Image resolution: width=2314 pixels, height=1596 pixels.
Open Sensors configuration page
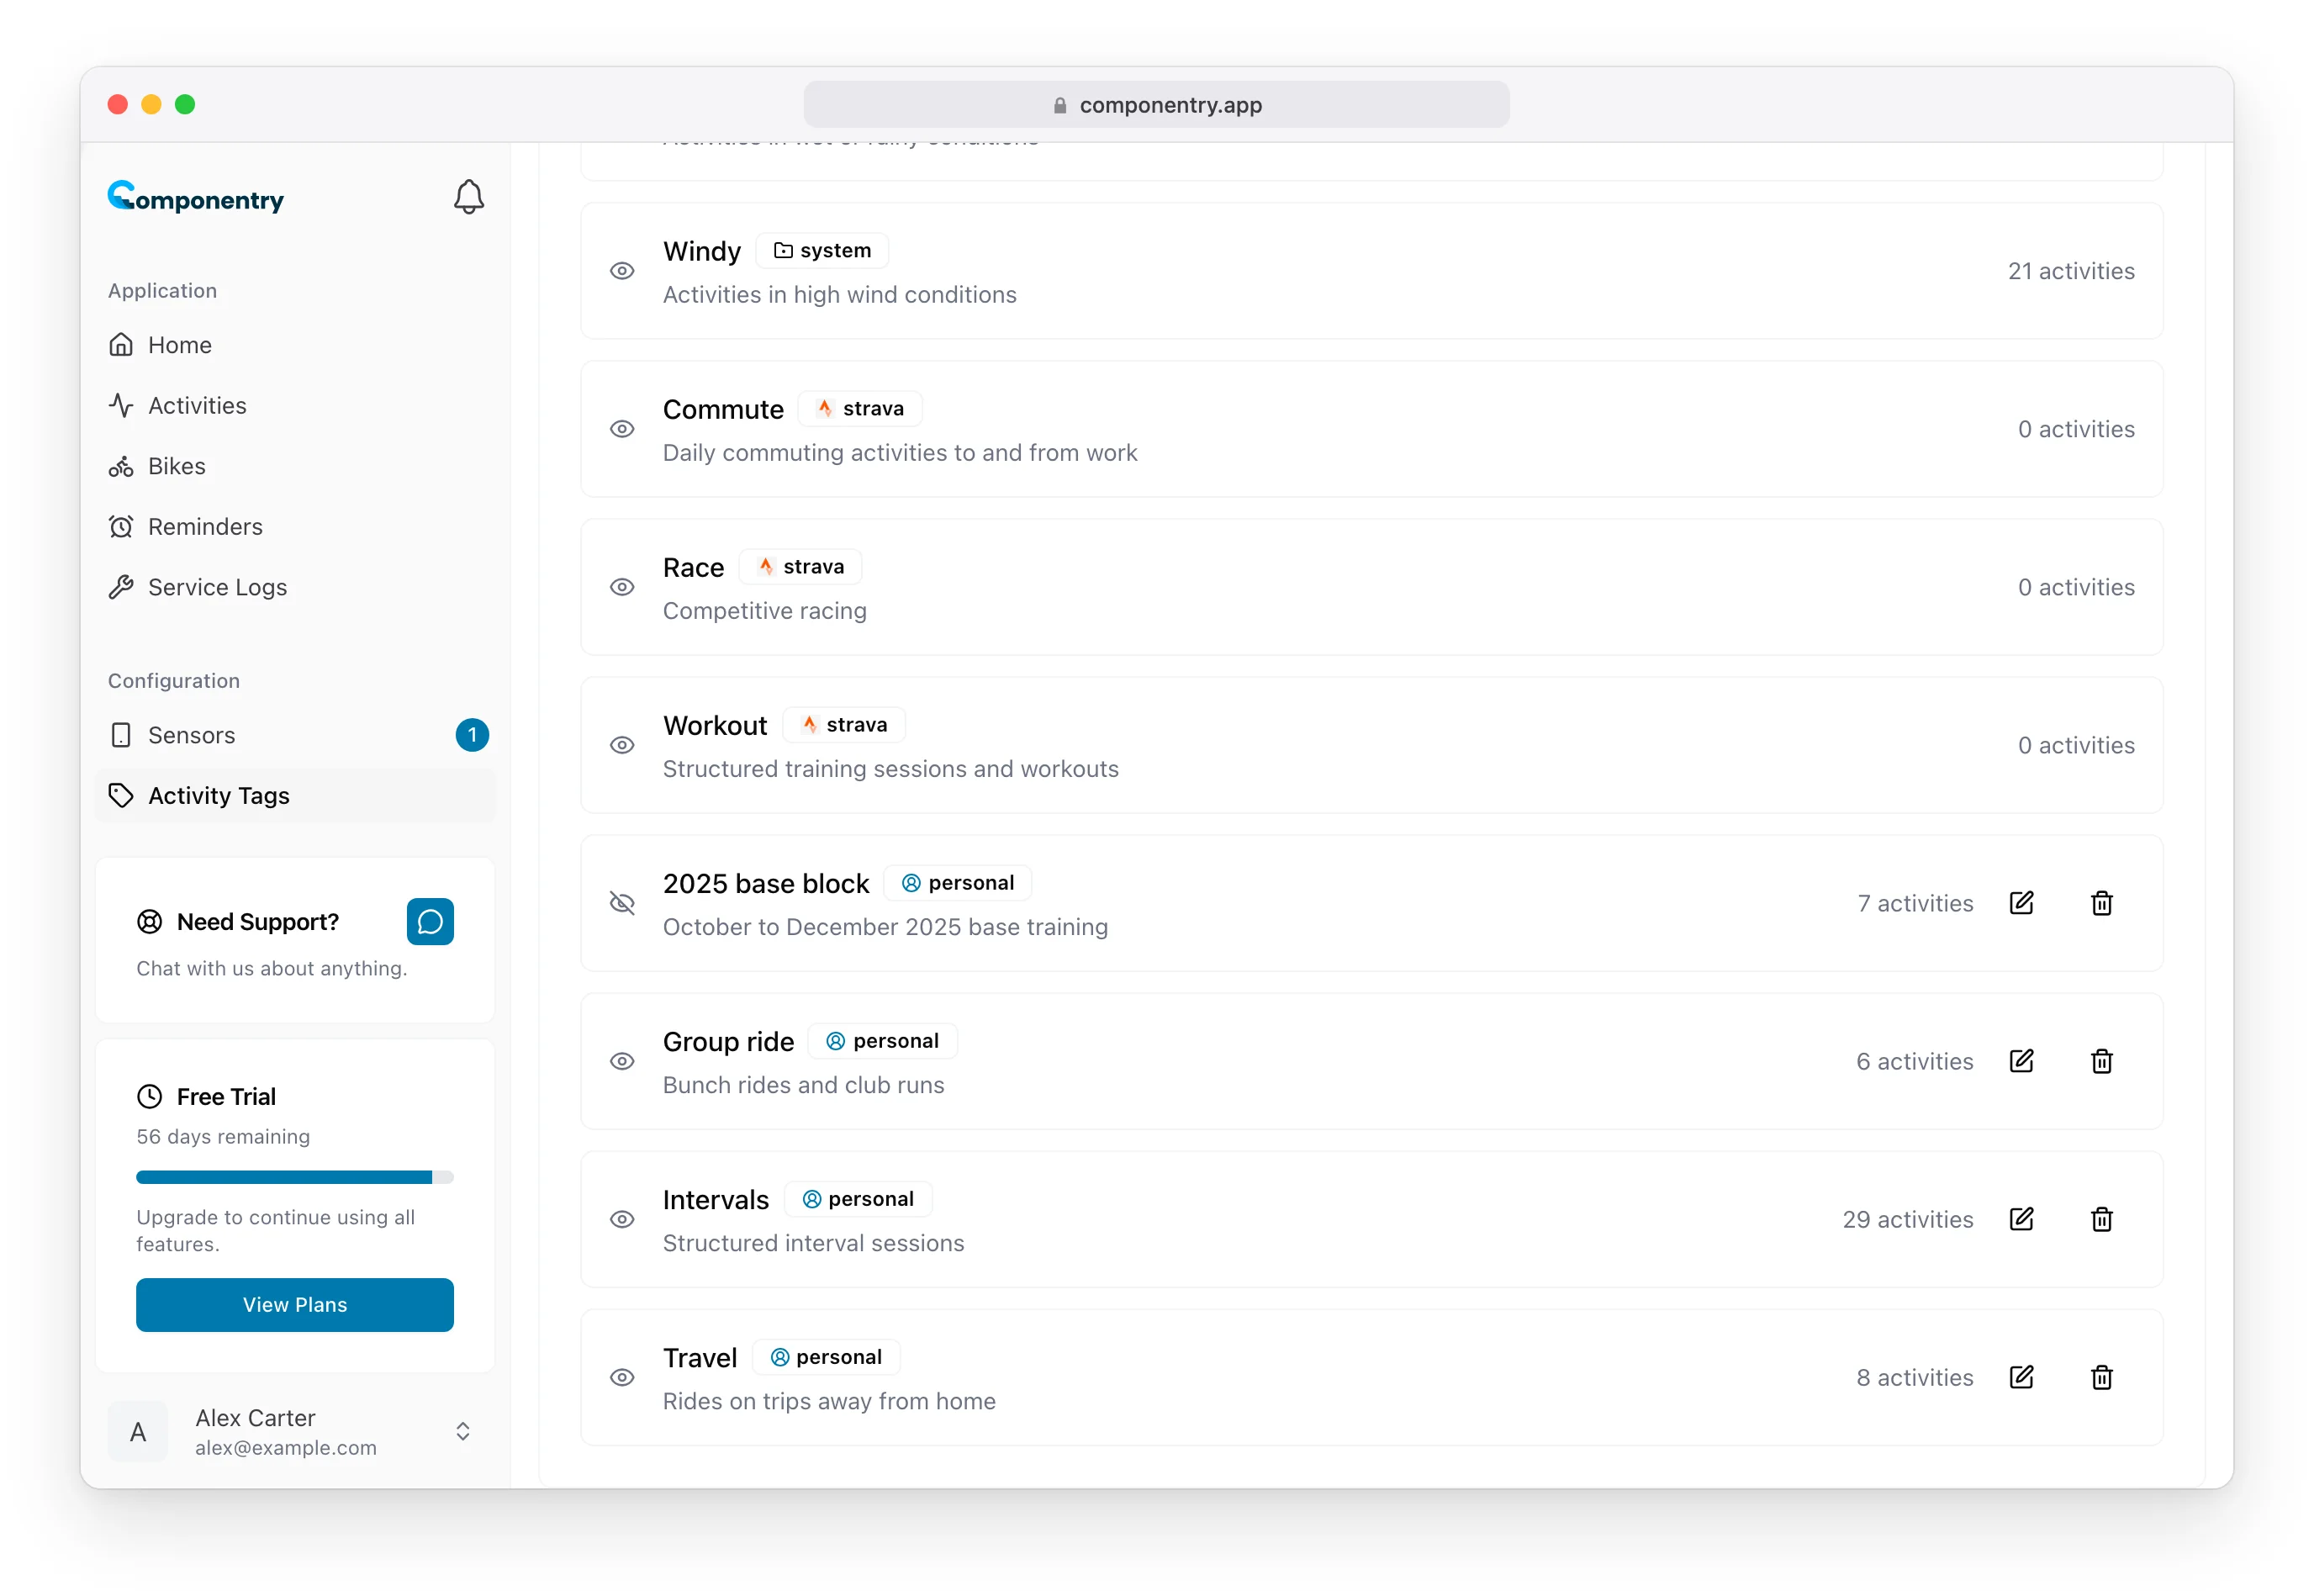pyautogui.click(x=295, y=735)
